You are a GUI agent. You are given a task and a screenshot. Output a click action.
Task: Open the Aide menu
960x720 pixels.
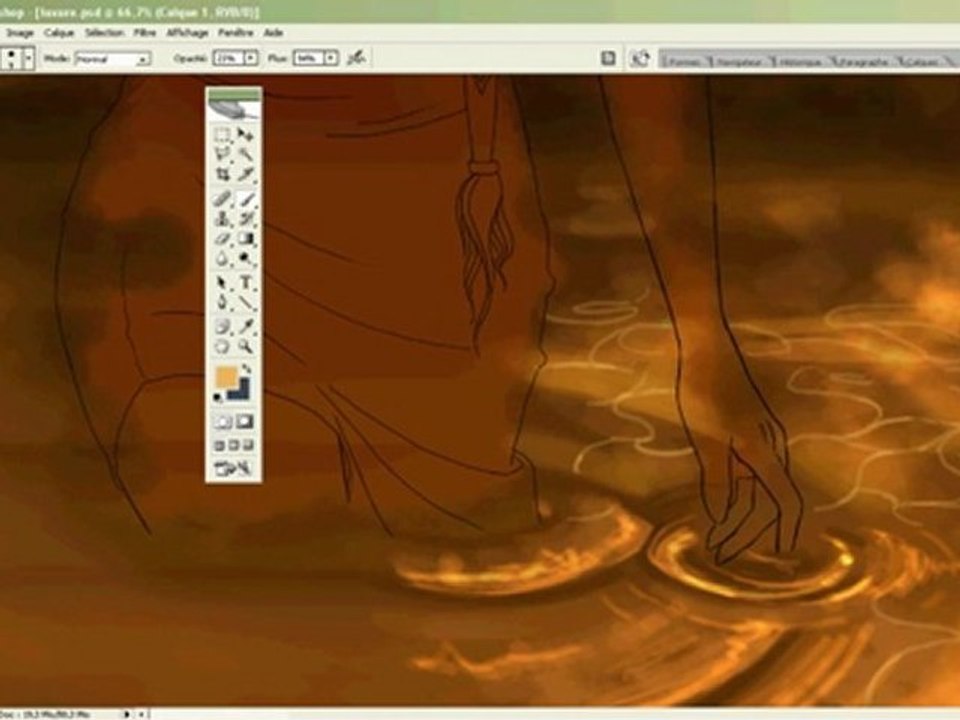273,32
